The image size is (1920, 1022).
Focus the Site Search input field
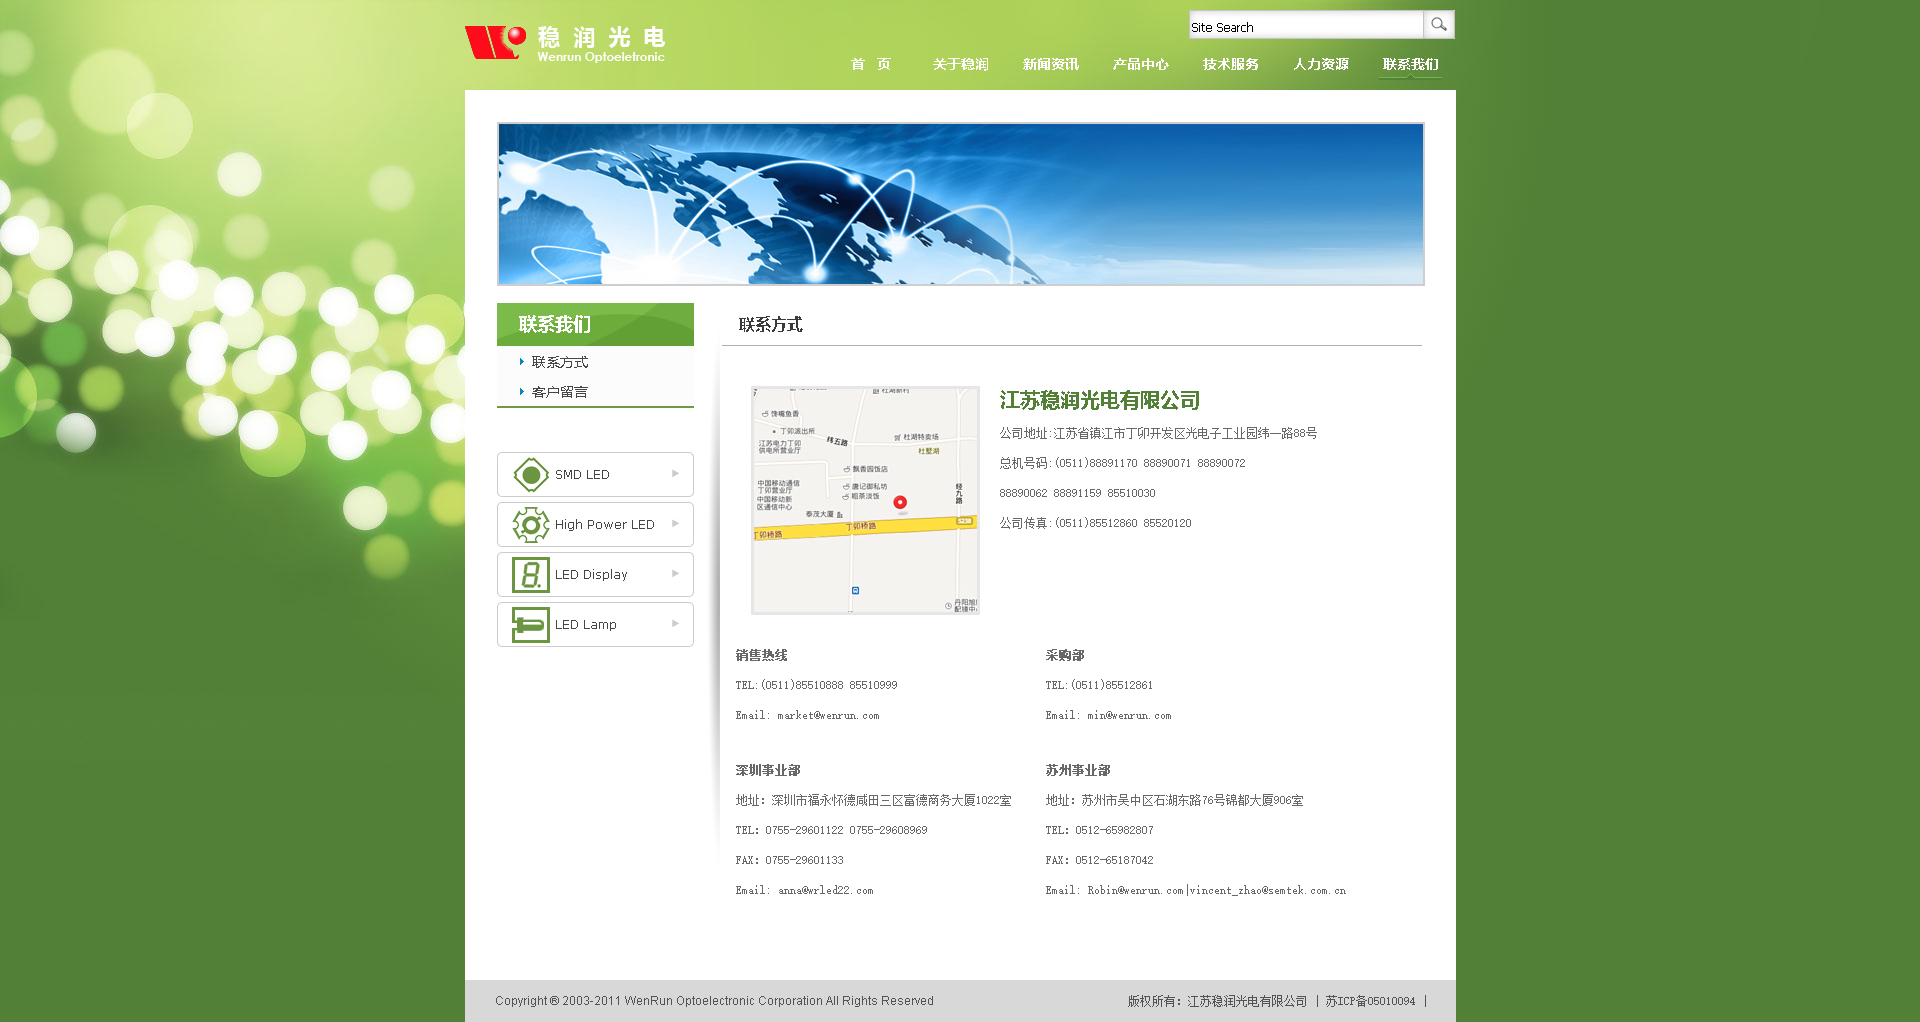pyautogui.click(x=1305, y=26)
